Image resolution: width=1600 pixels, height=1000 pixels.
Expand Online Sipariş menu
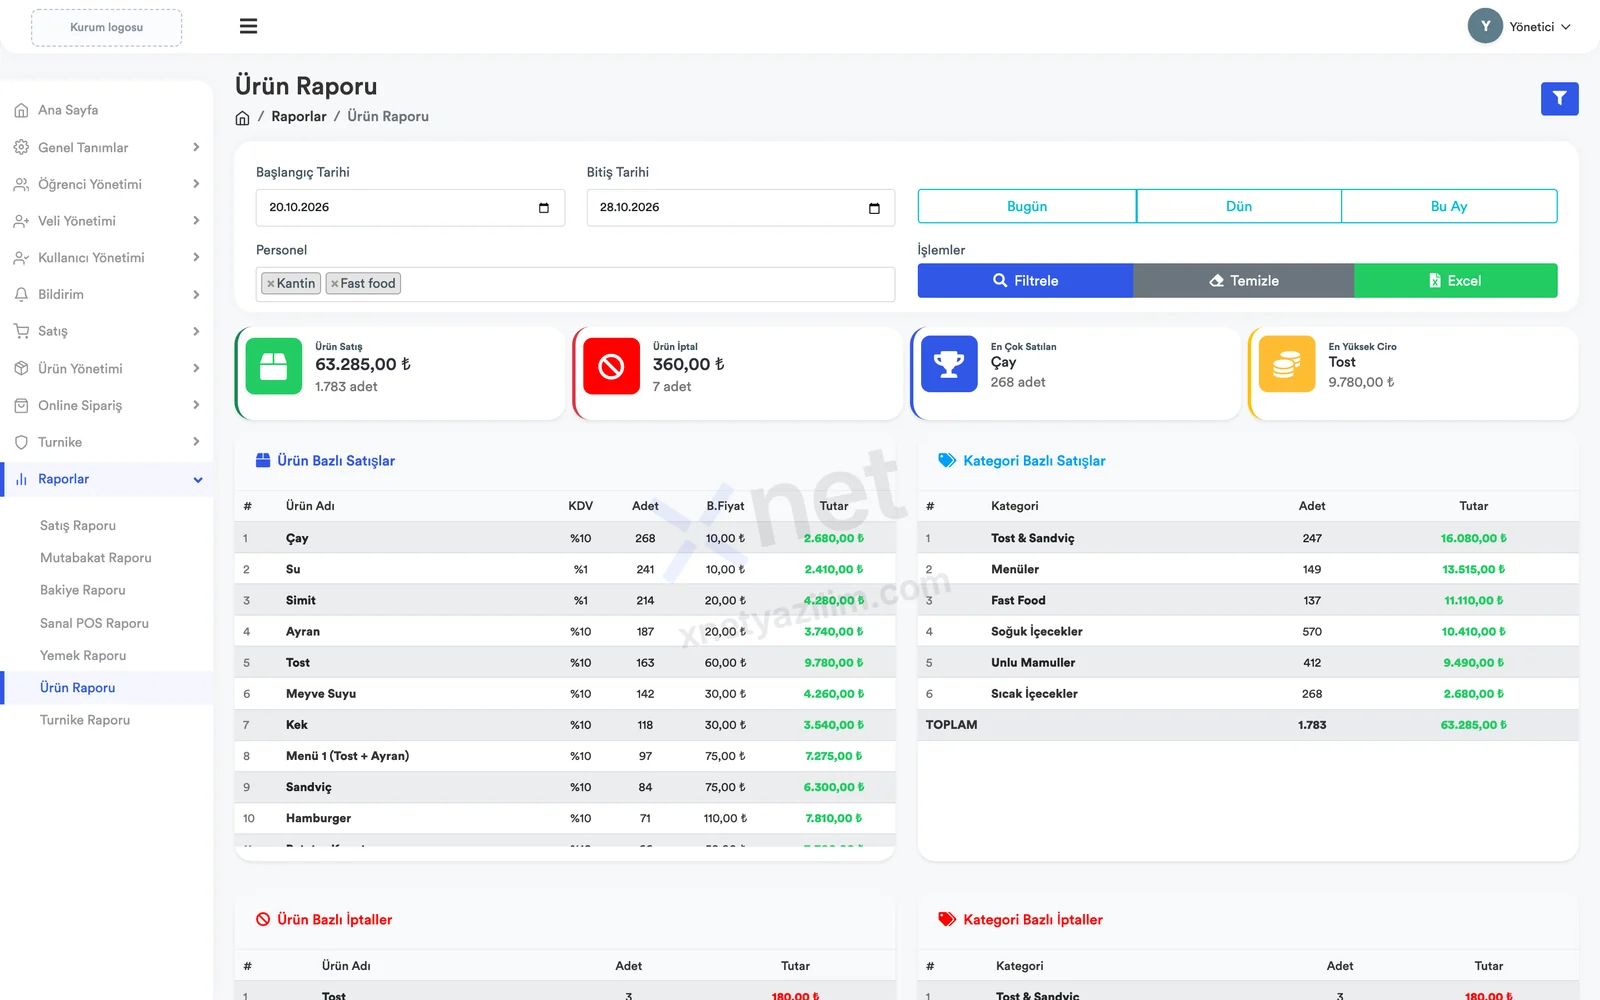point(107,405)
